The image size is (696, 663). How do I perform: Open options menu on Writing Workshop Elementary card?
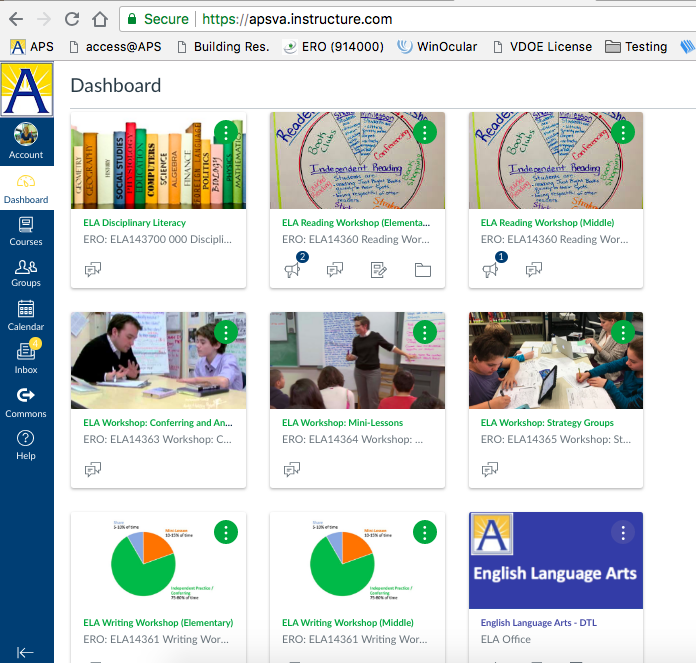(226, 532)
